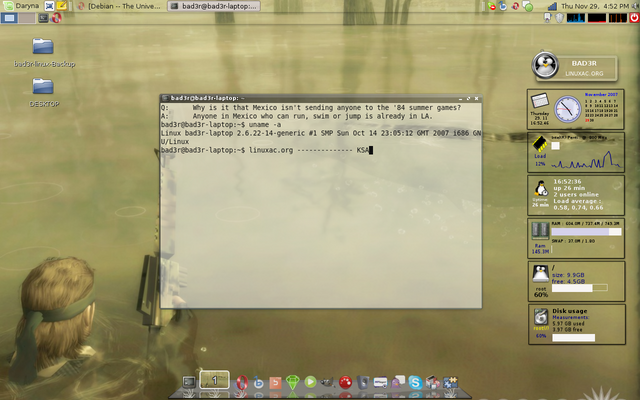This screenshot has height=400, width=640.
Task: Launch Skype from the dock
Action: (x=415, y=382)
